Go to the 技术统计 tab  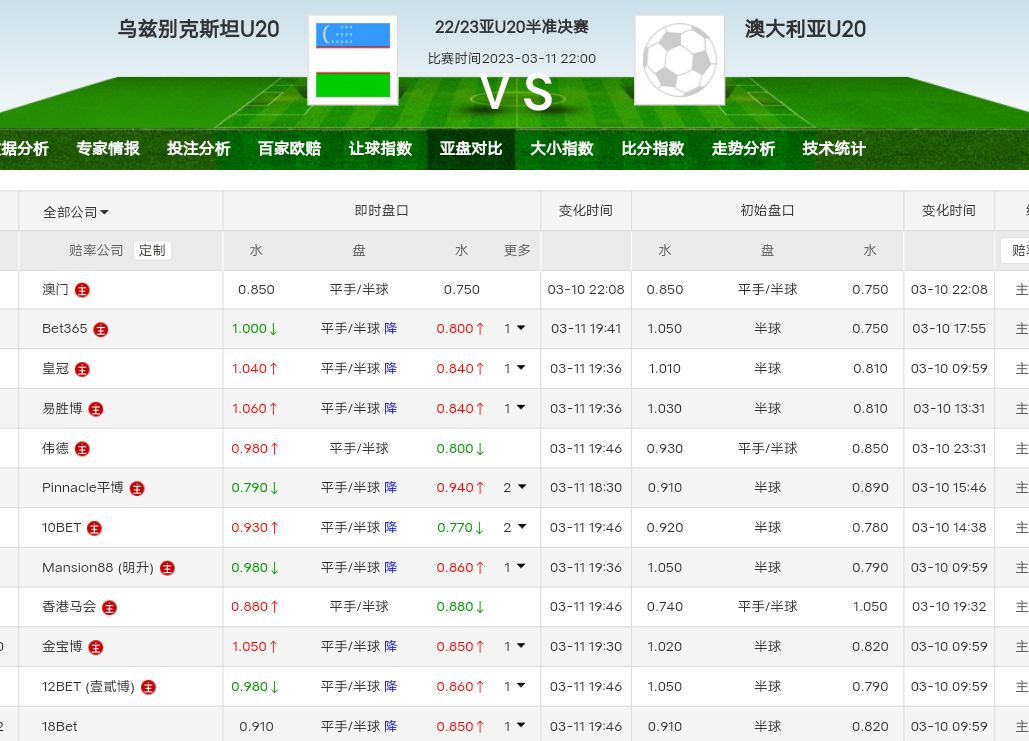click(833, 149)
